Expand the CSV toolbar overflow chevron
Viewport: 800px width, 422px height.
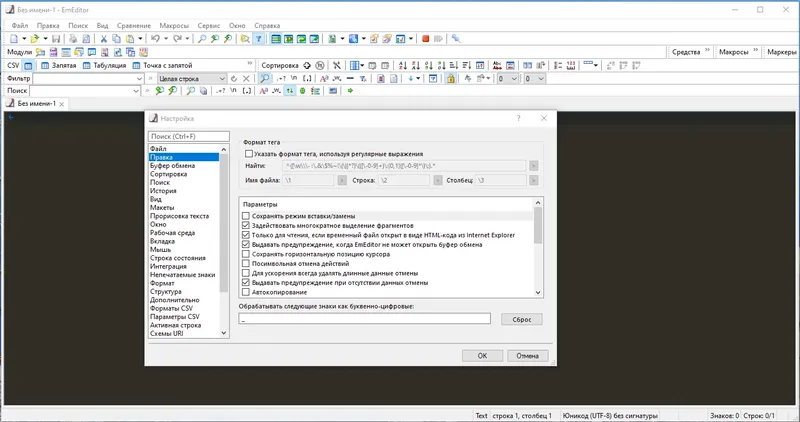point(250,63)
